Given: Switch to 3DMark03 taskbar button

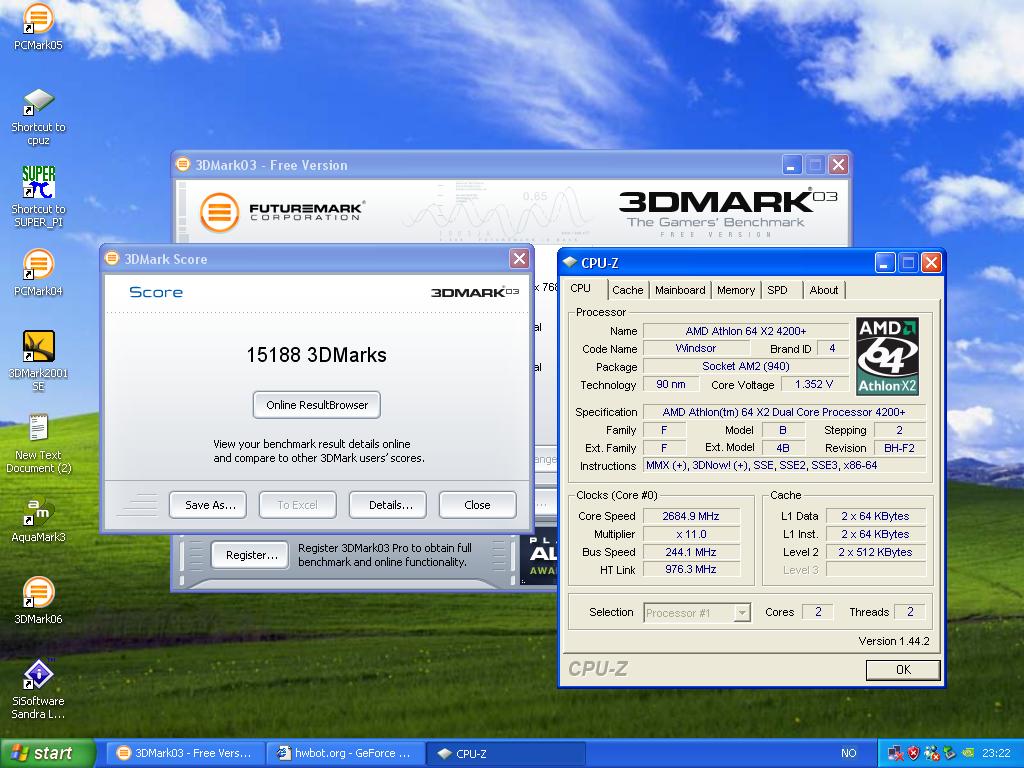Looking at the screenshot, I should (x=185, y=753).
